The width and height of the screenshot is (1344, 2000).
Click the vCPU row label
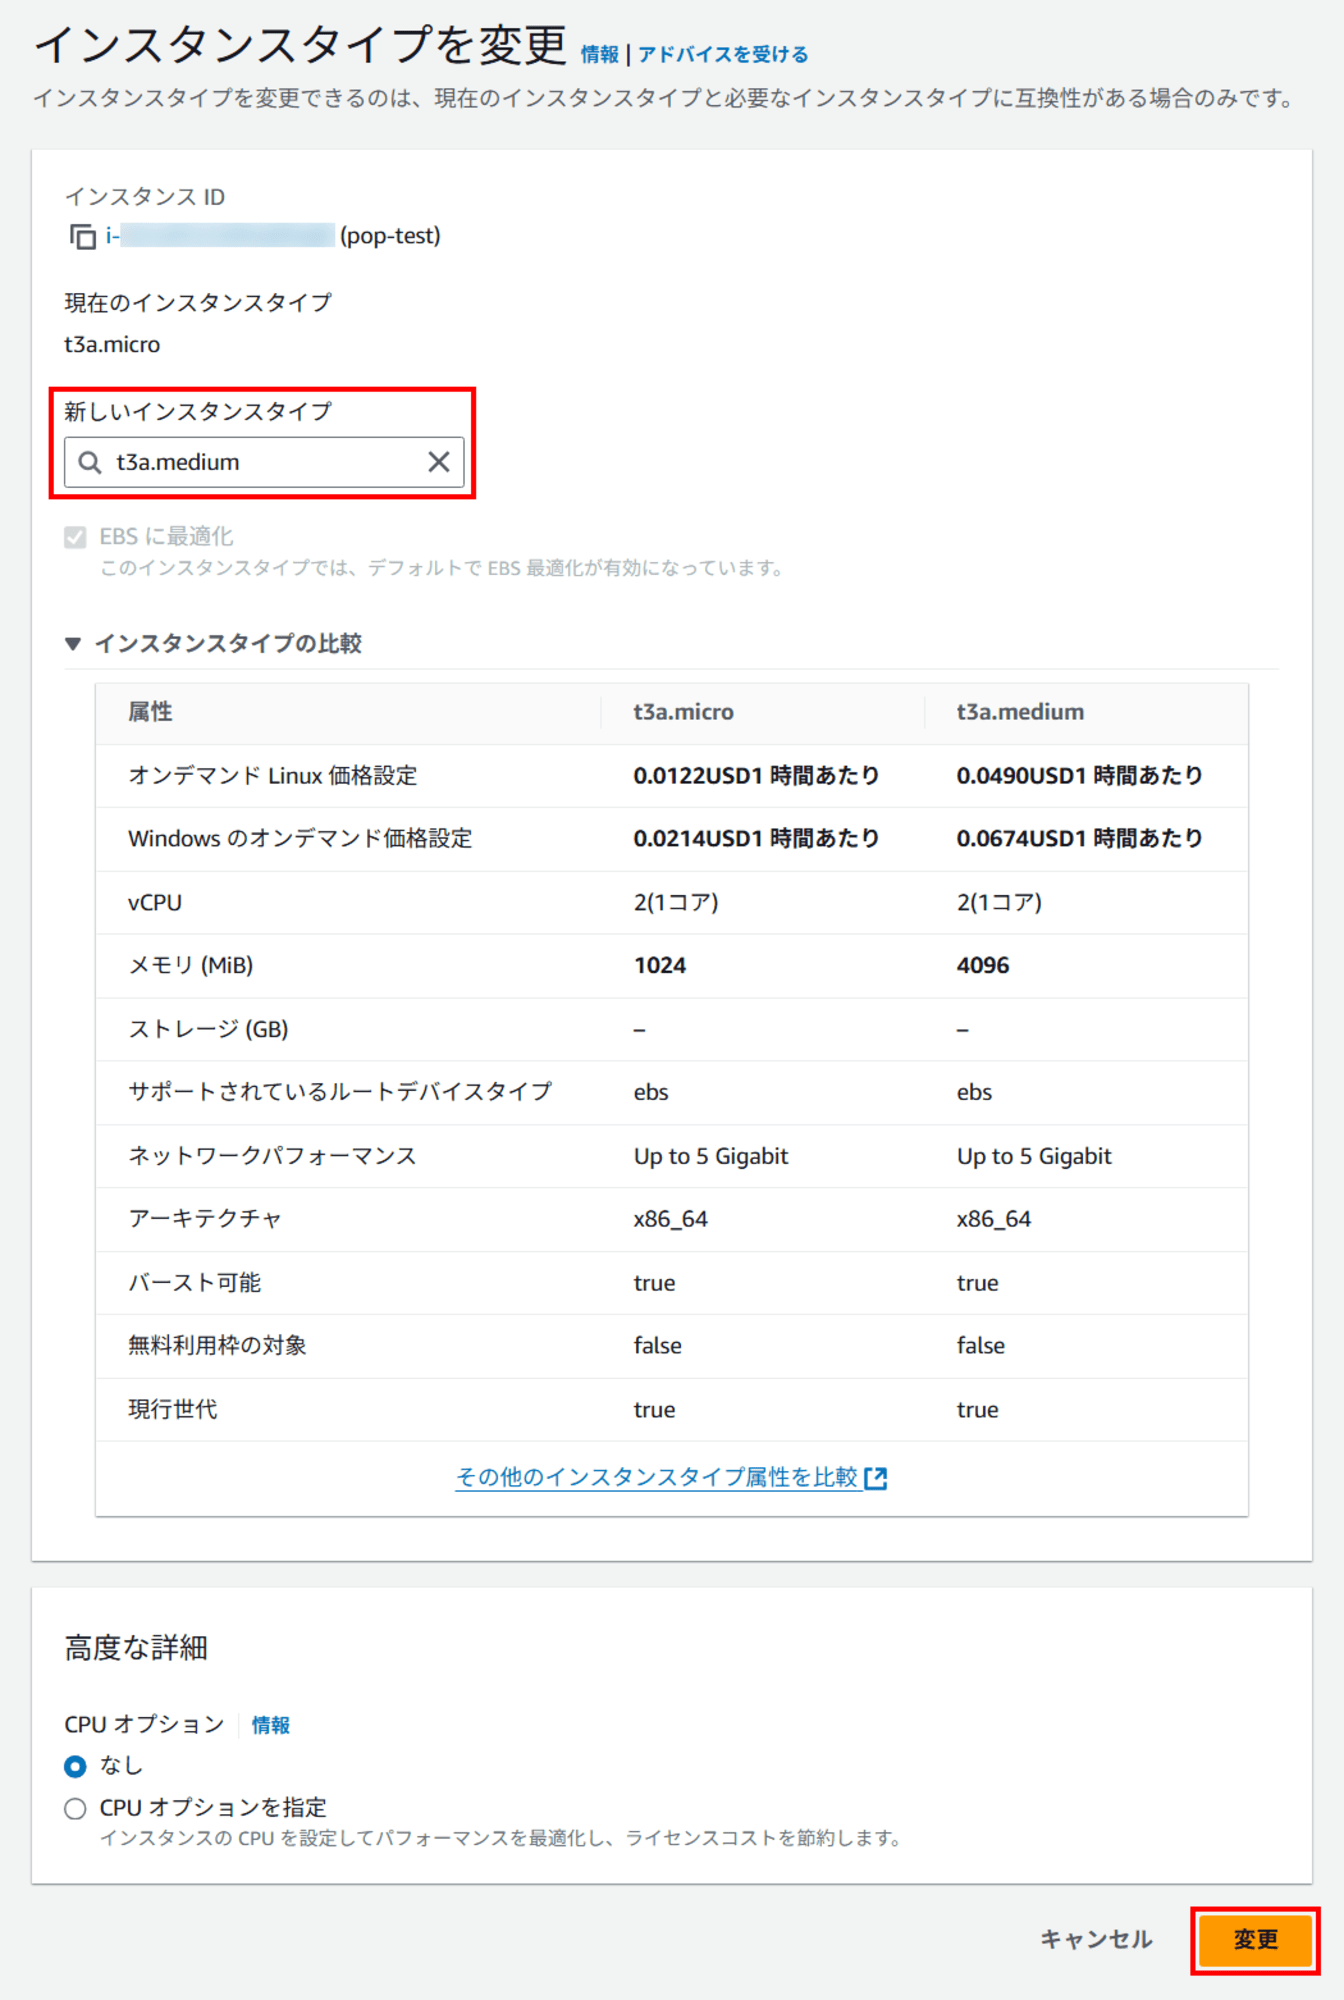tap(155, 902)
